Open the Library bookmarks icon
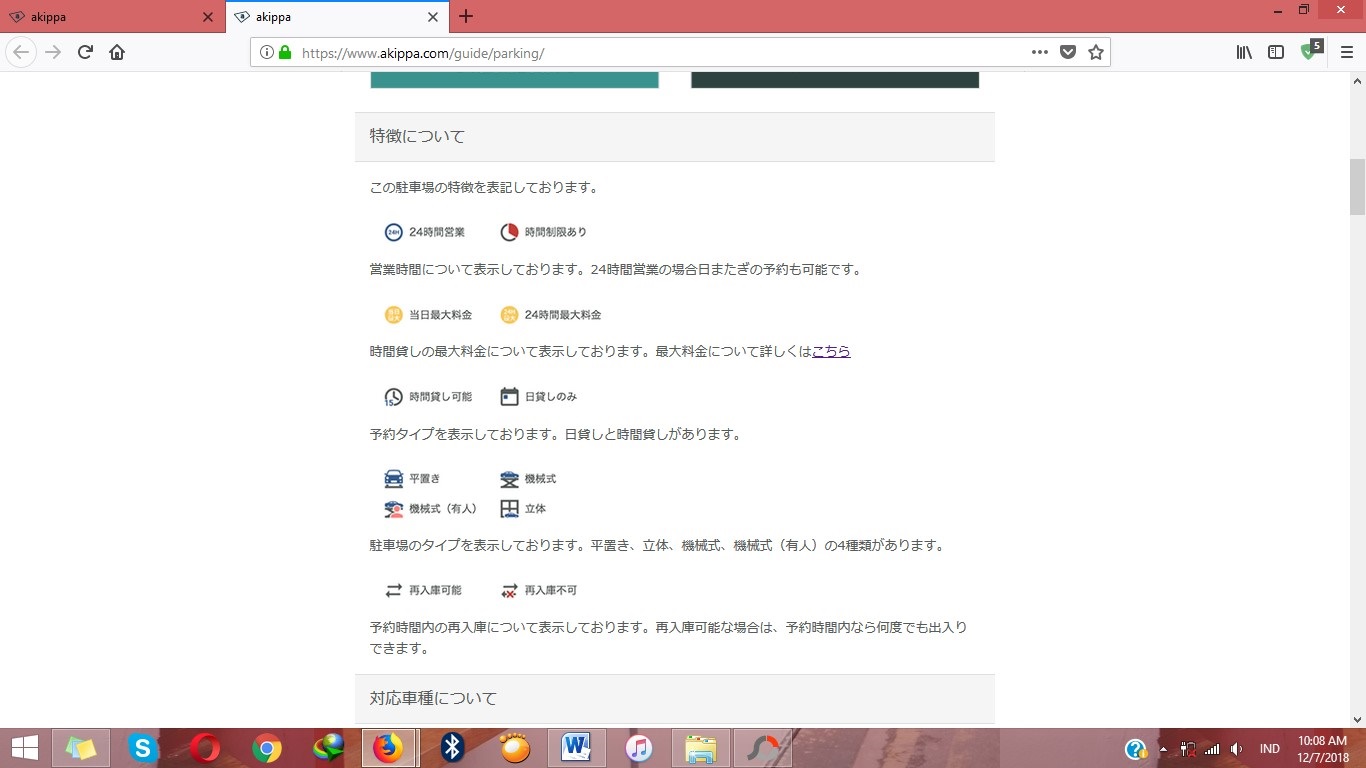Image resolution: width=1366 pixels, height=768 pixels. (x=1244, y=53)
